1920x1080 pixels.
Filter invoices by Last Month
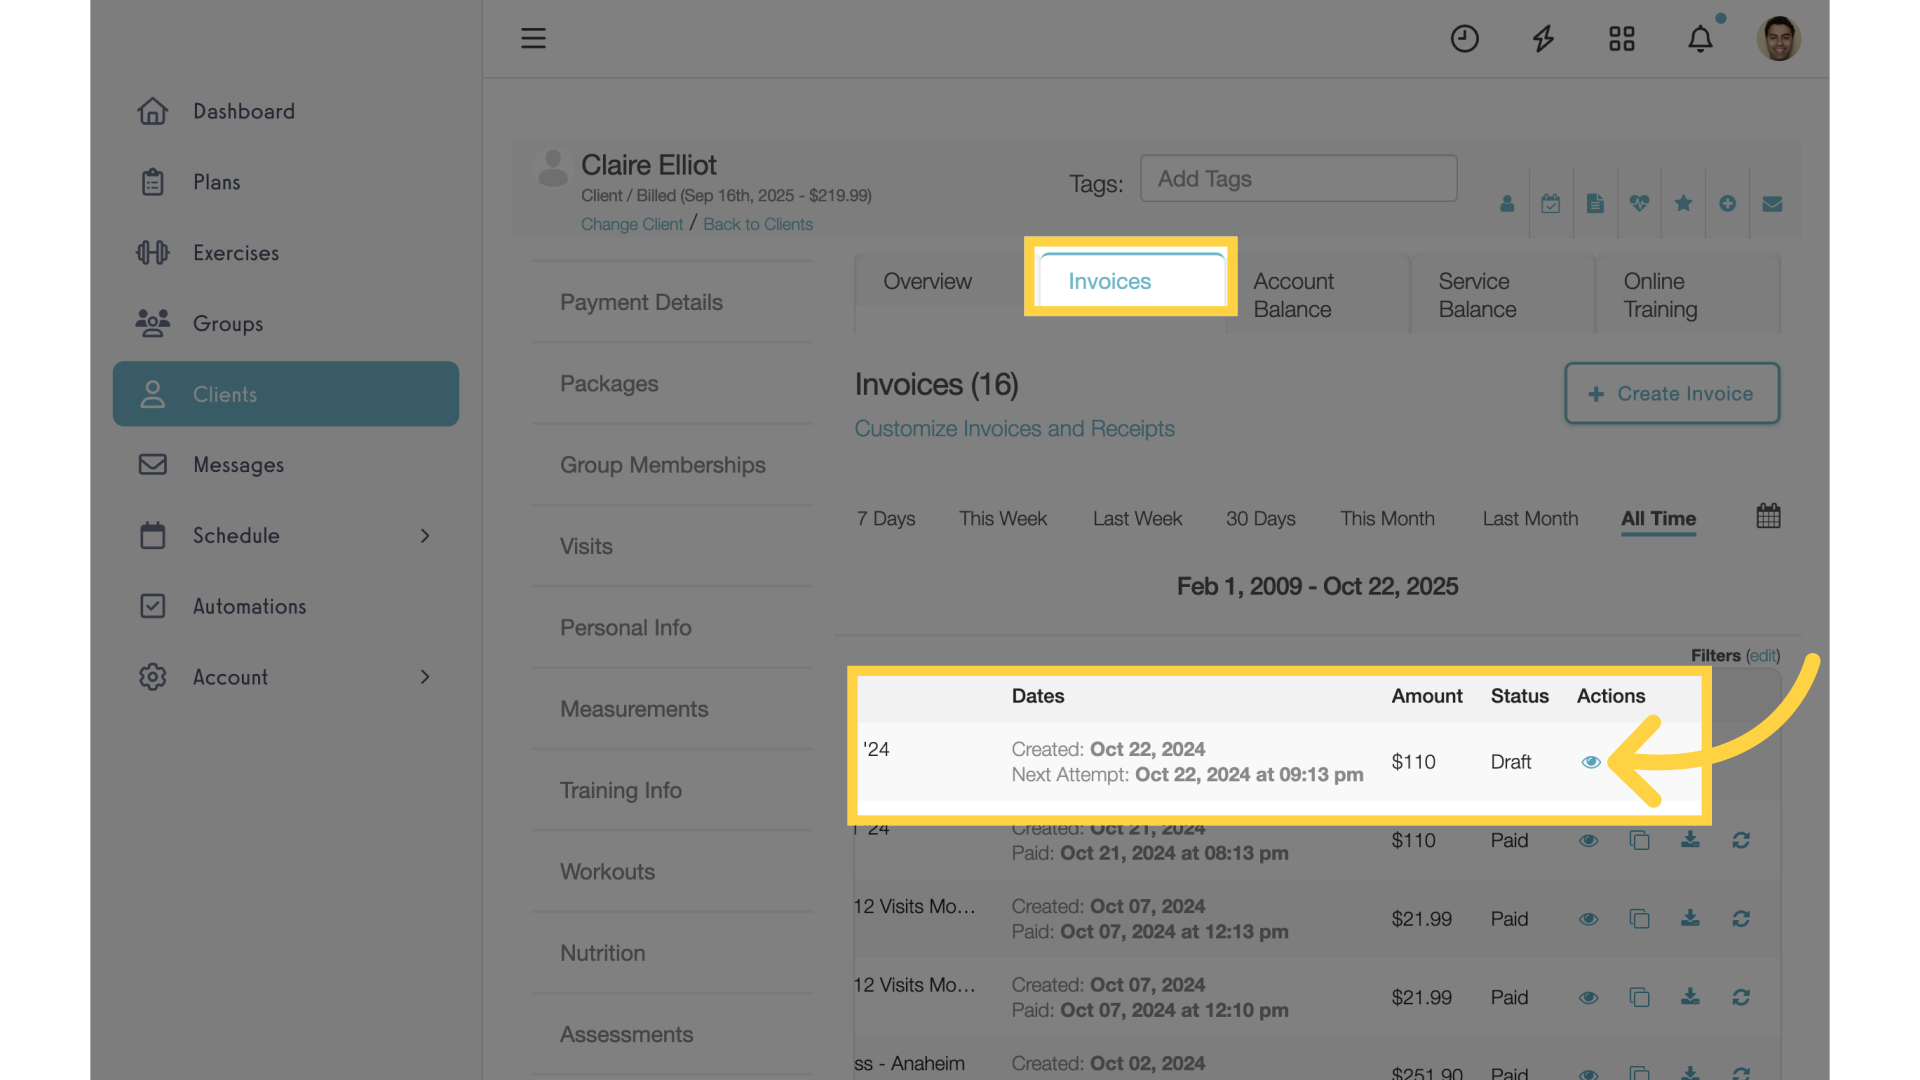tap(1530, 519)
